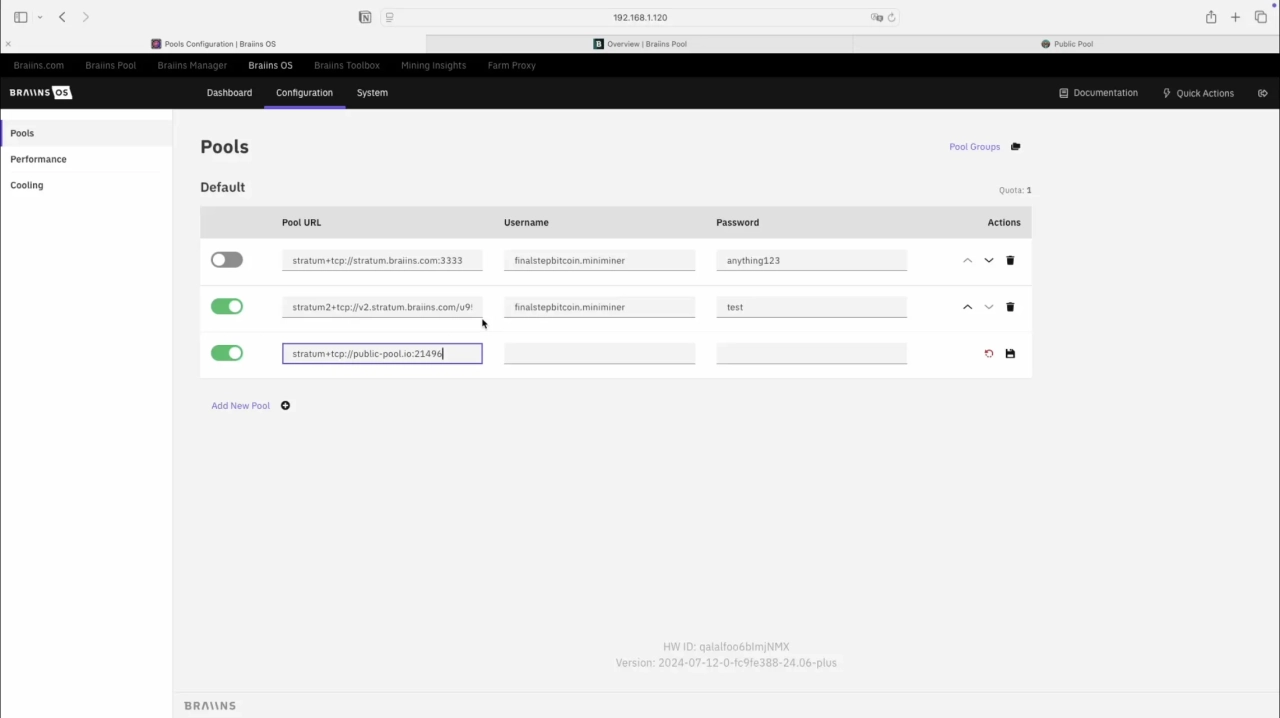Reload the page in the address bar
This screenshot has width=1280, height=718.
892,17
